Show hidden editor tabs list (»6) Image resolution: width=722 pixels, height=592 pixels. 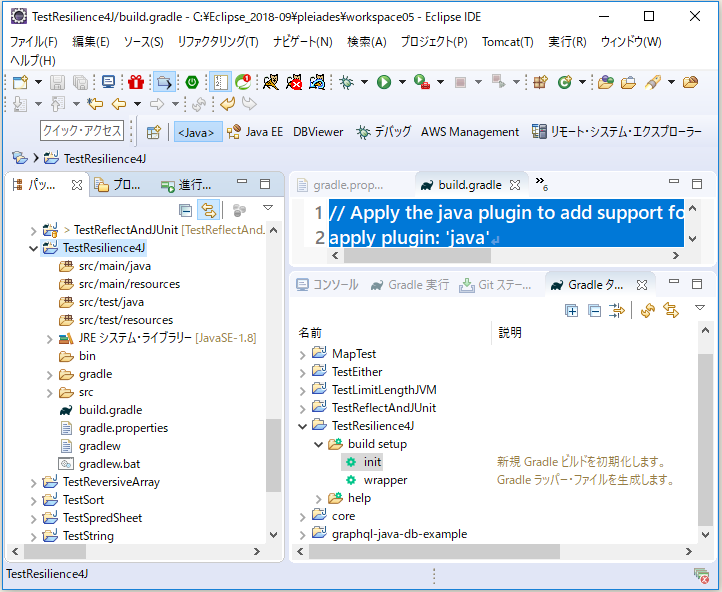(542, 184)
